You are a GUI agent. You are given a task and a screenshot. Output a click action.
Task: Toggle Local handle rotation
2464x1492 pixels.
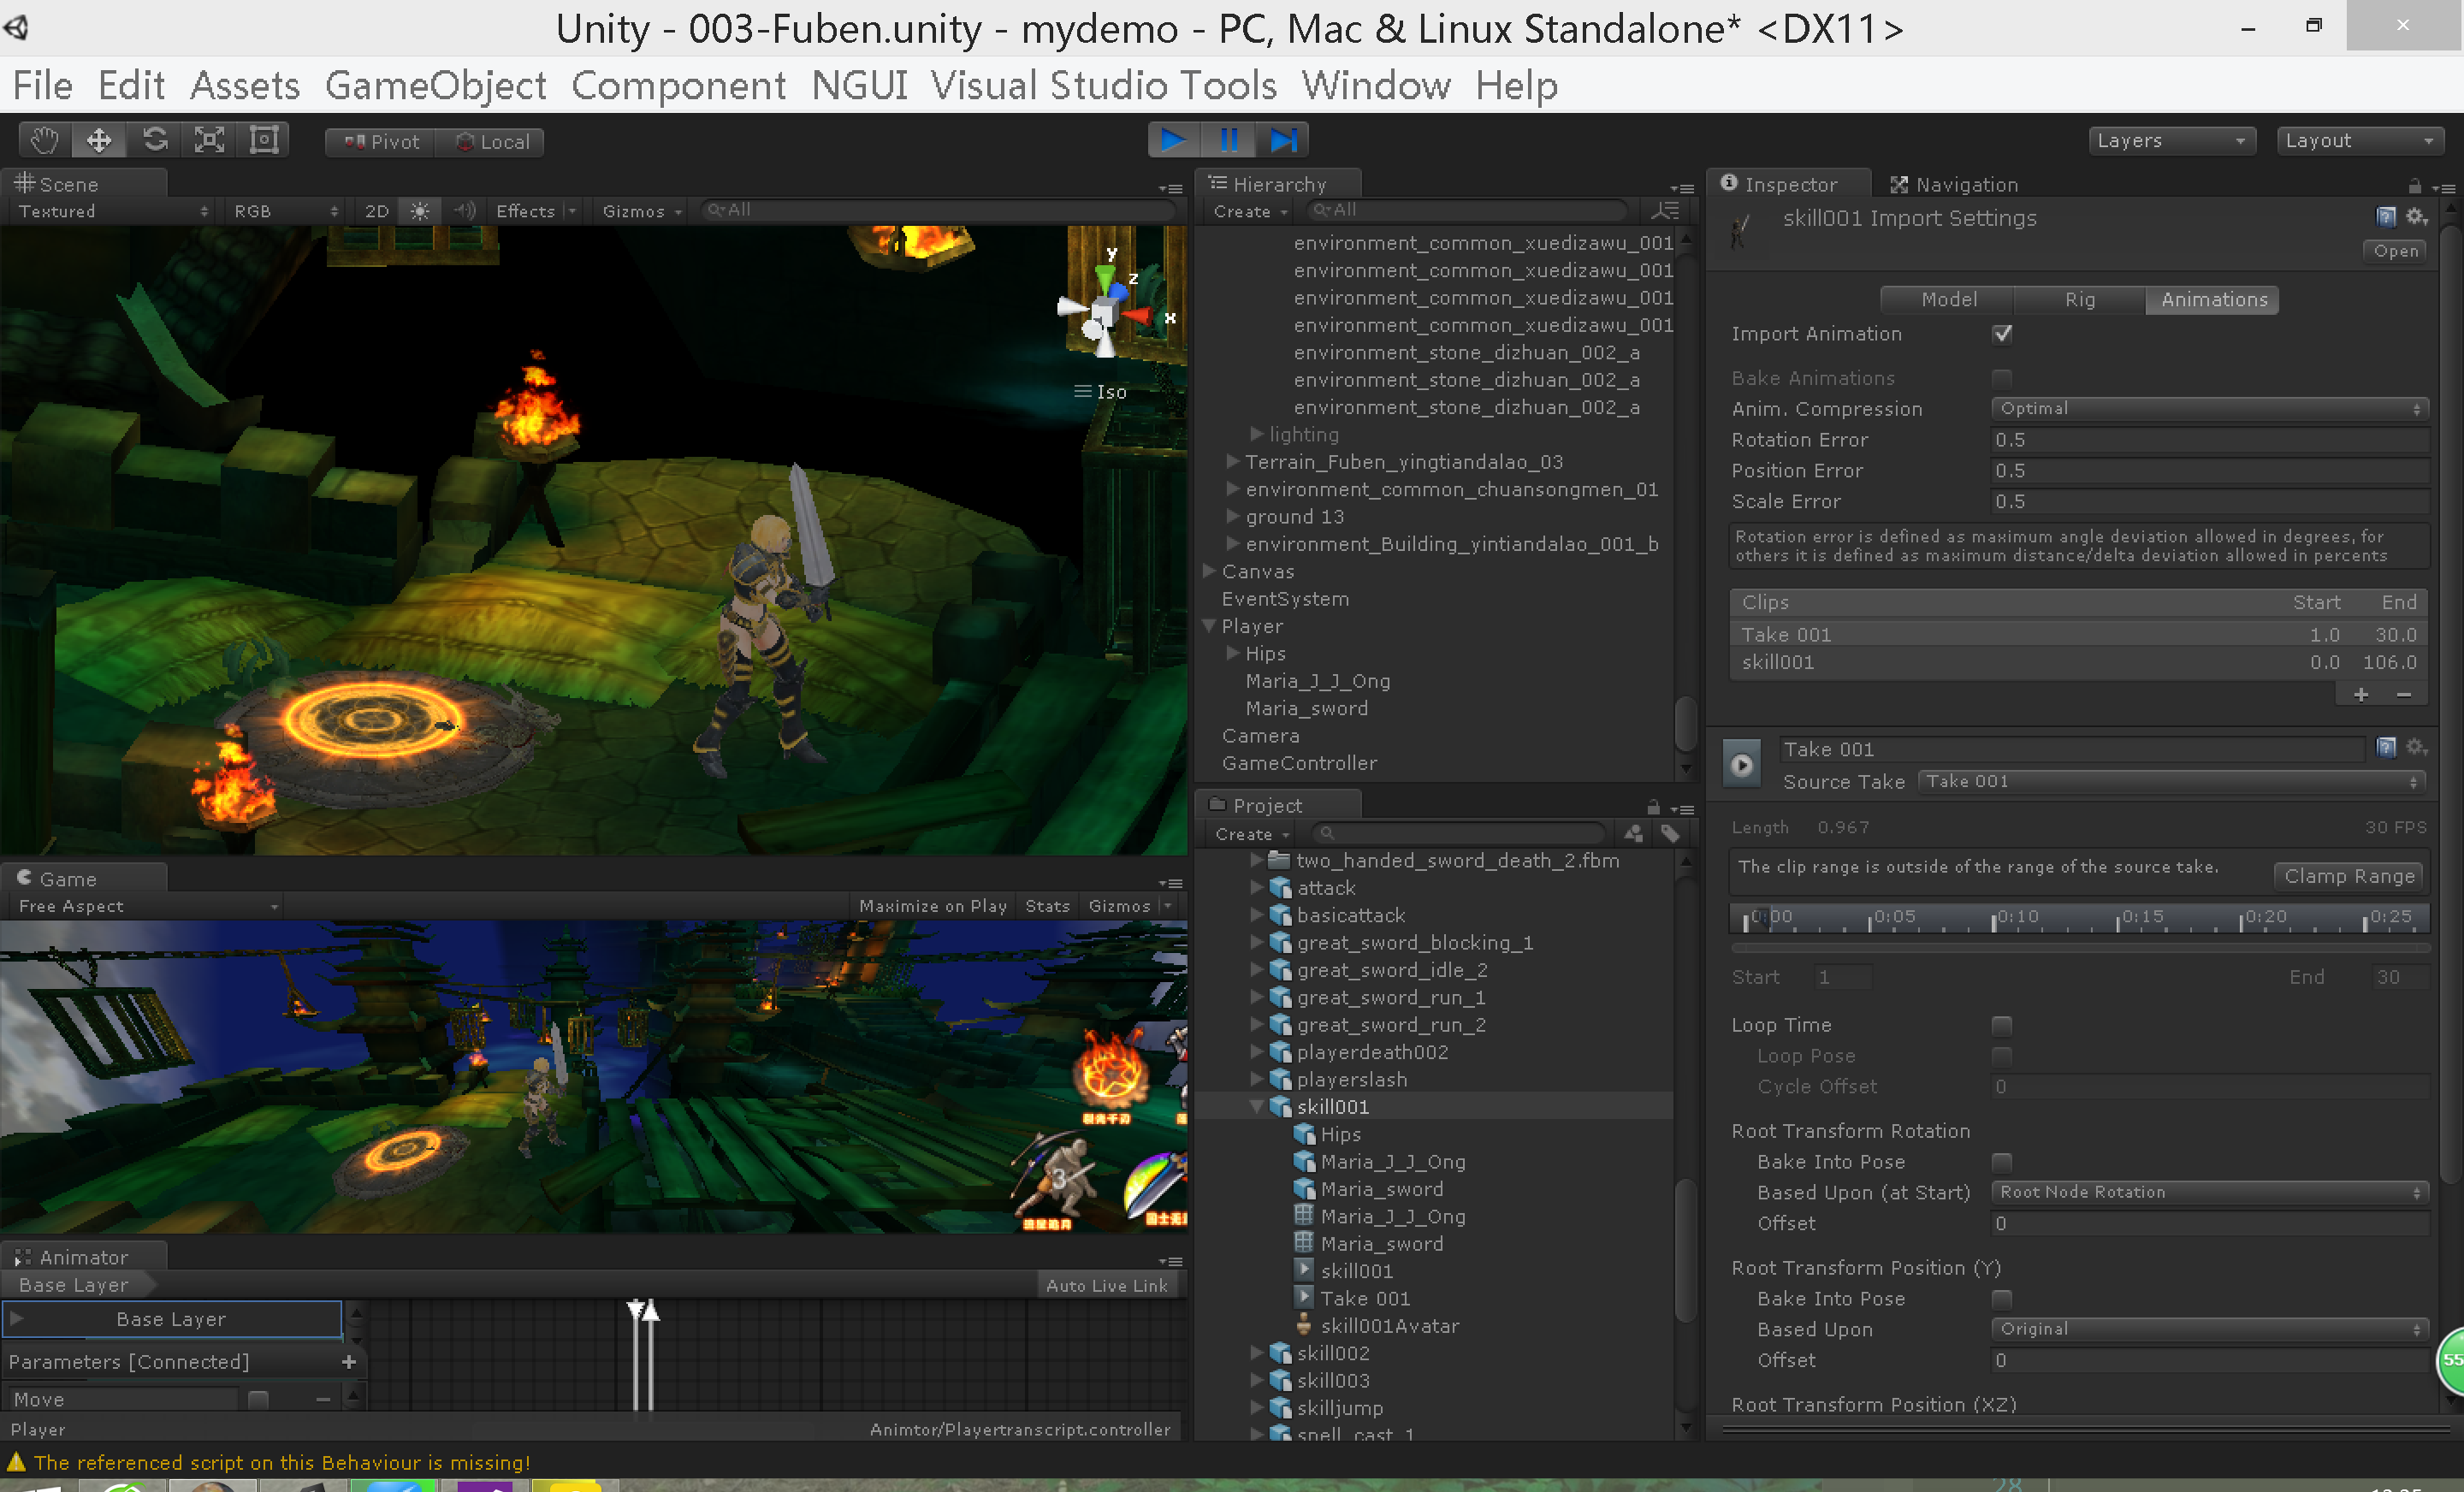click(491, 142)
